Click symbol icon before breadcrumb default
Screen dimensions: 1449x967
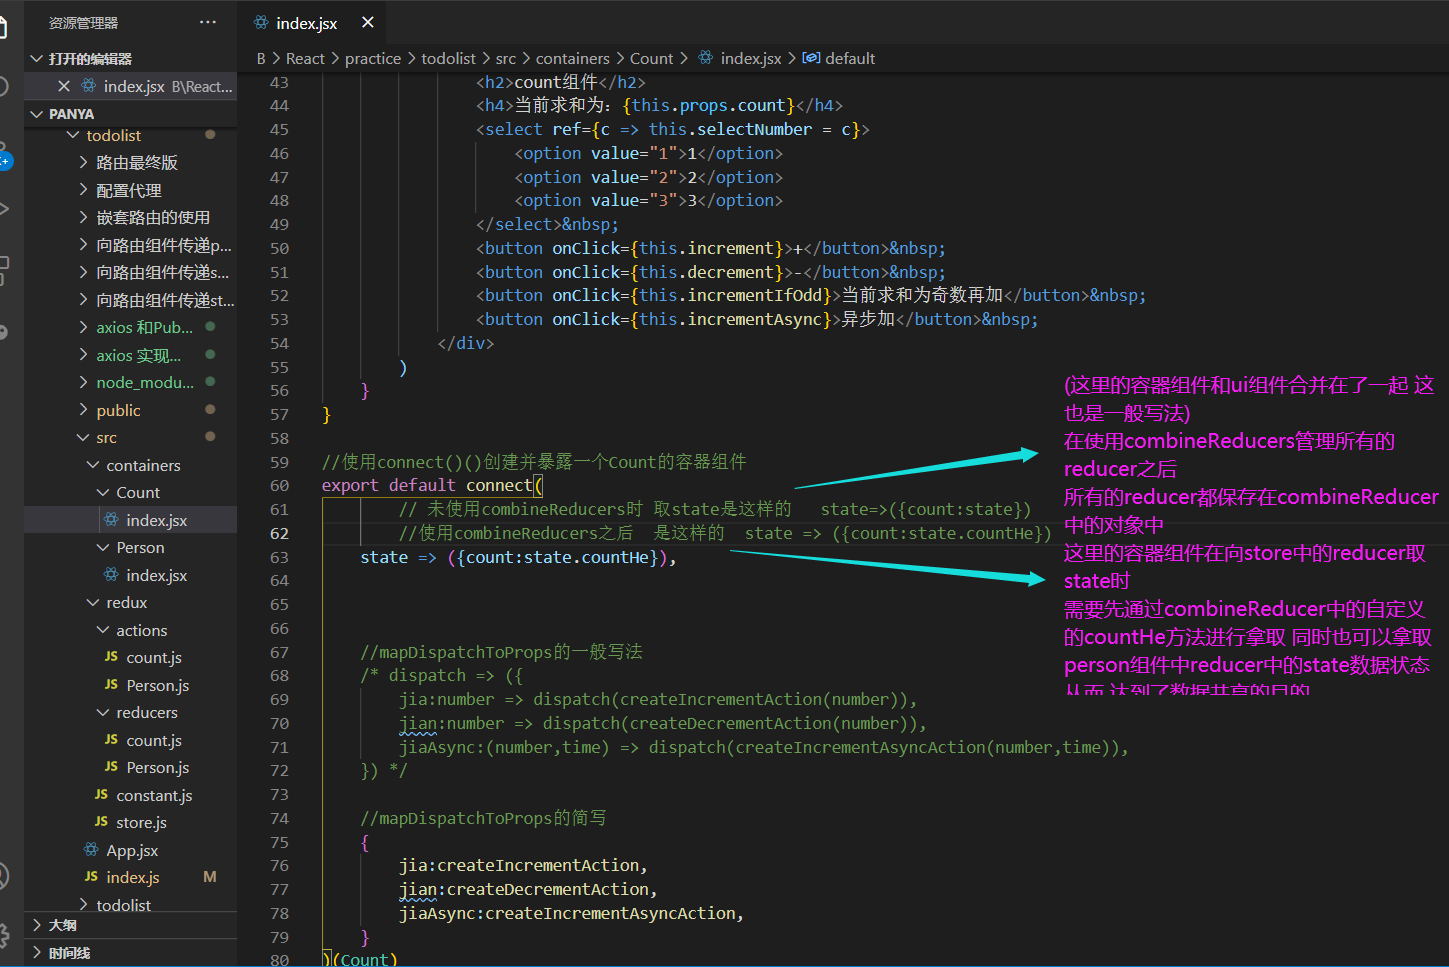click(811, 58)
